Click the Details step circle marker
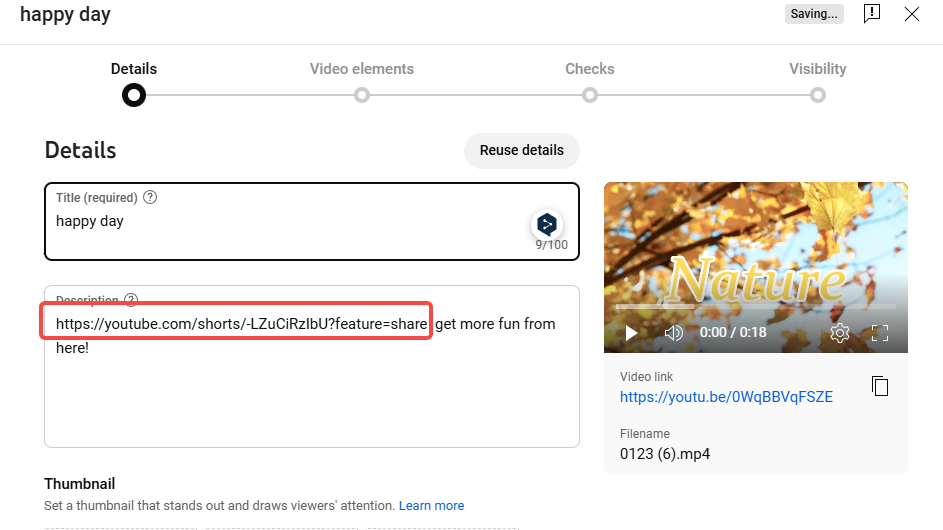Viewport: 943px width, 530px height. (134, 95)
